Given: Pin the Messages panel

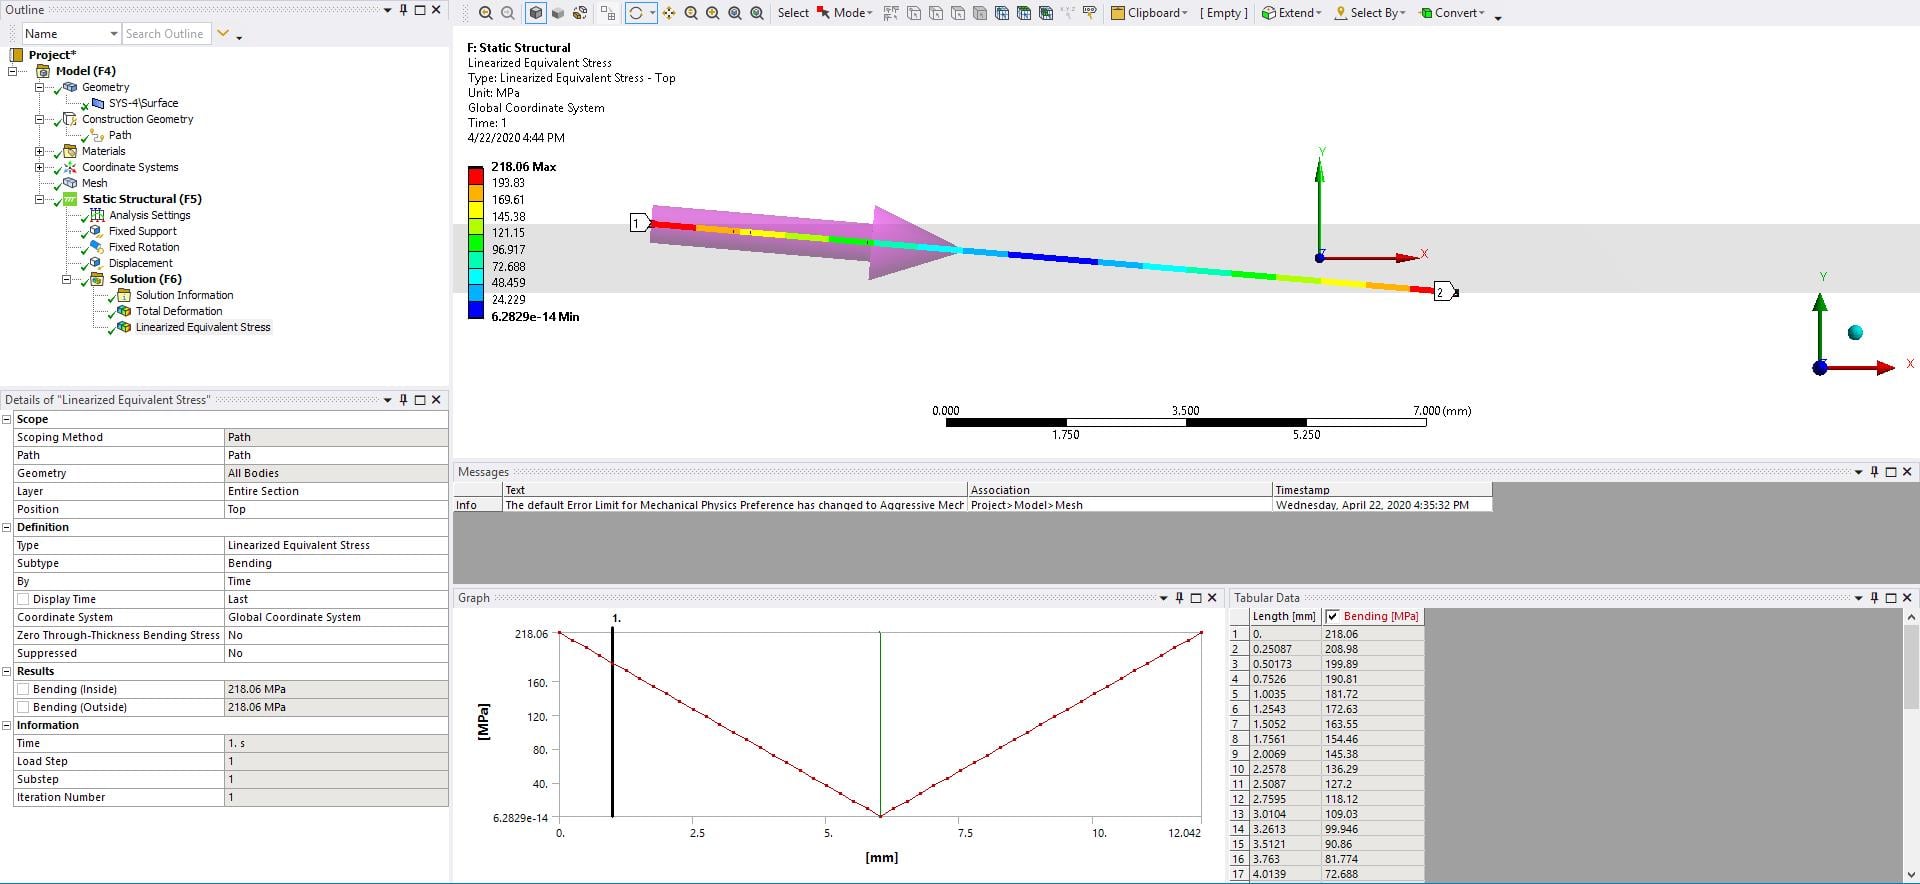Looking at the screenshot, I should (1875, 472).
